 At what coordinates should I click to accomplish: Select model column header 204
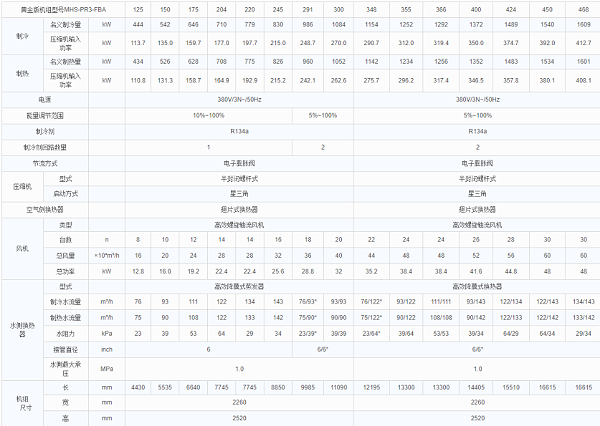point(222,10)
